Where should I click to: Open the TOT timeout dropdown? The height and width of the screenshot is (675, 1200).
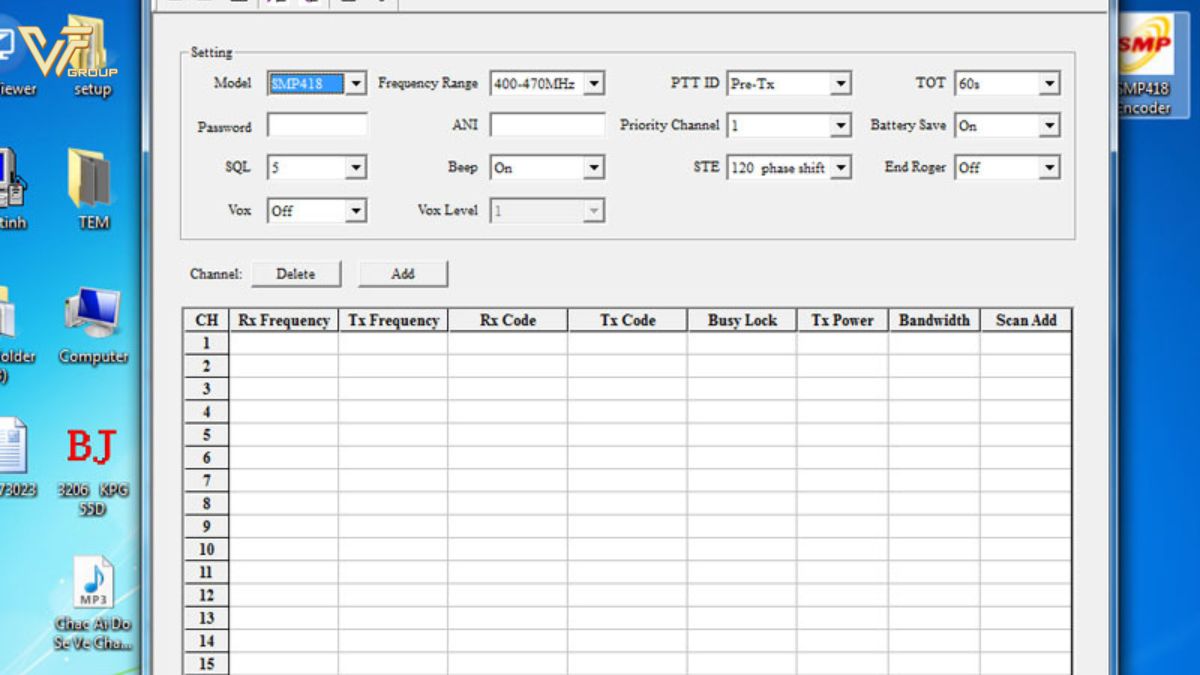click(1048, 84)
